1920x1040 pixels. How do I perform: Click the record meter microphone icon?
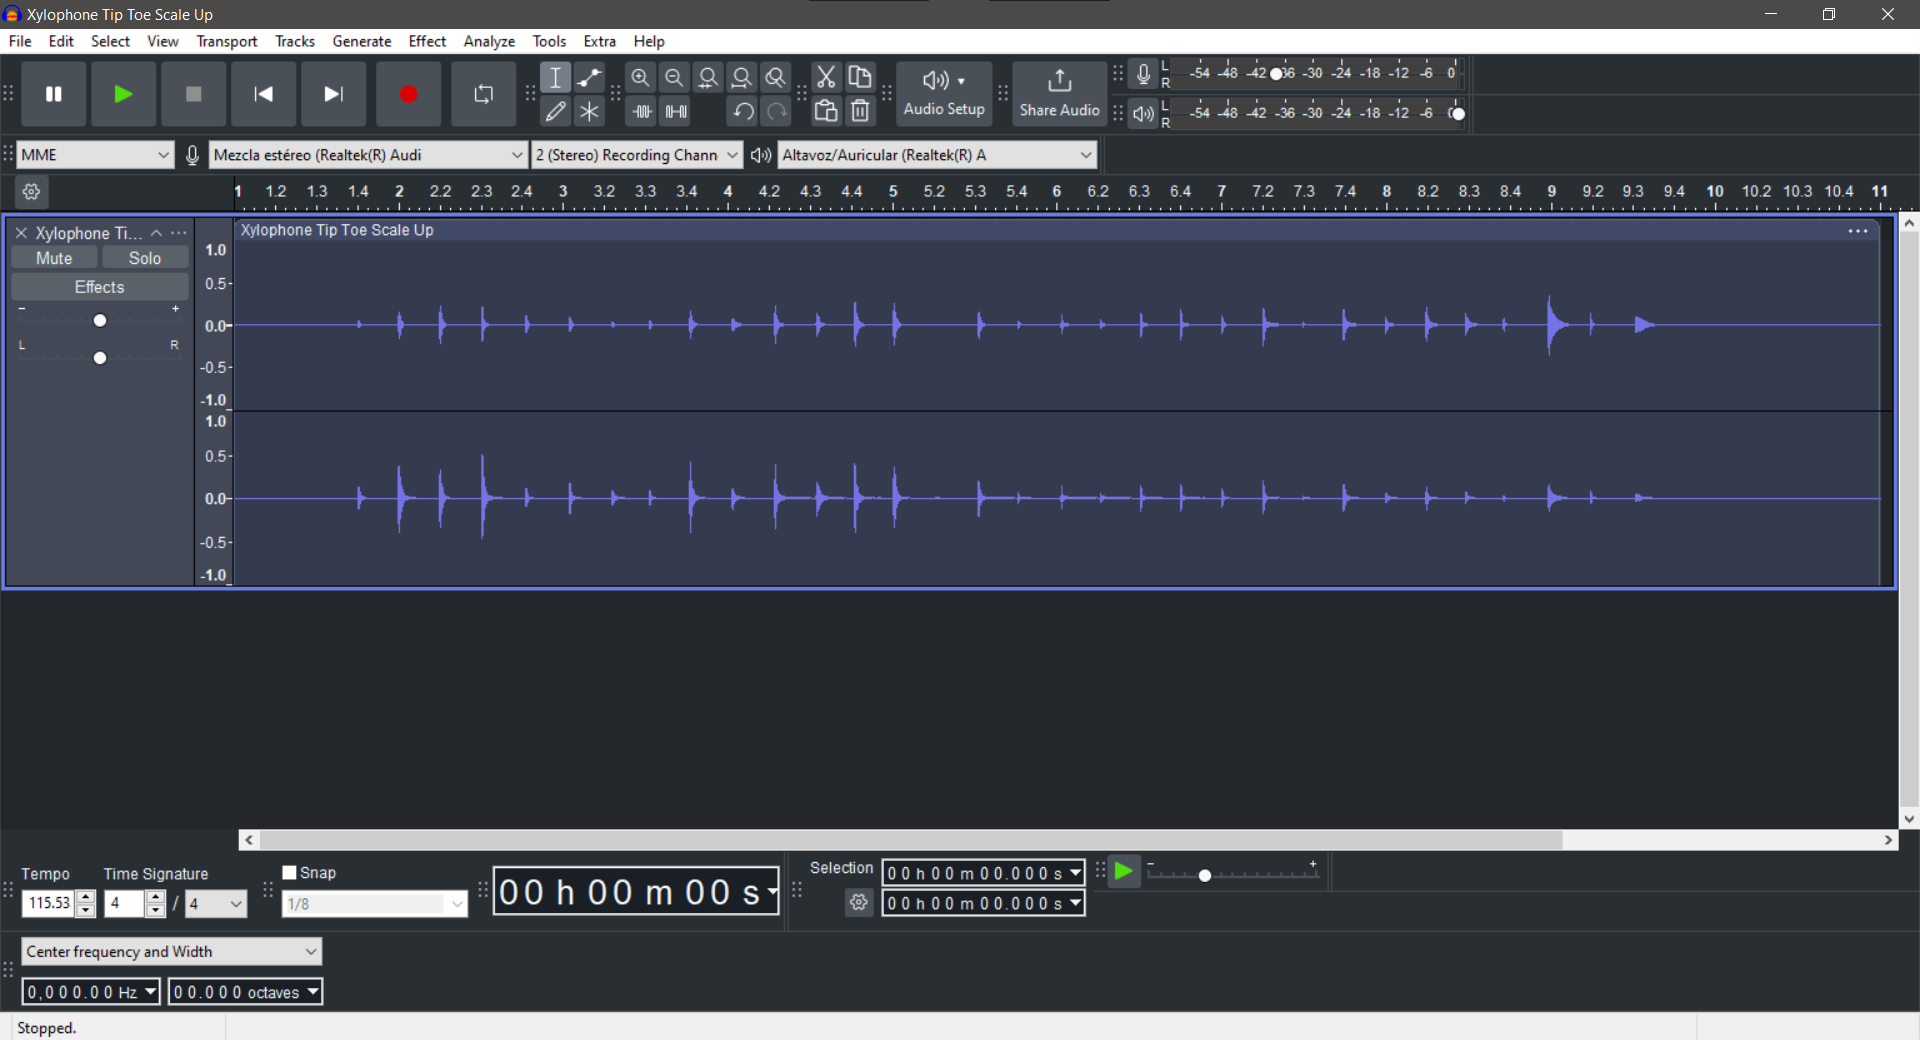(x=1144, y=74)
